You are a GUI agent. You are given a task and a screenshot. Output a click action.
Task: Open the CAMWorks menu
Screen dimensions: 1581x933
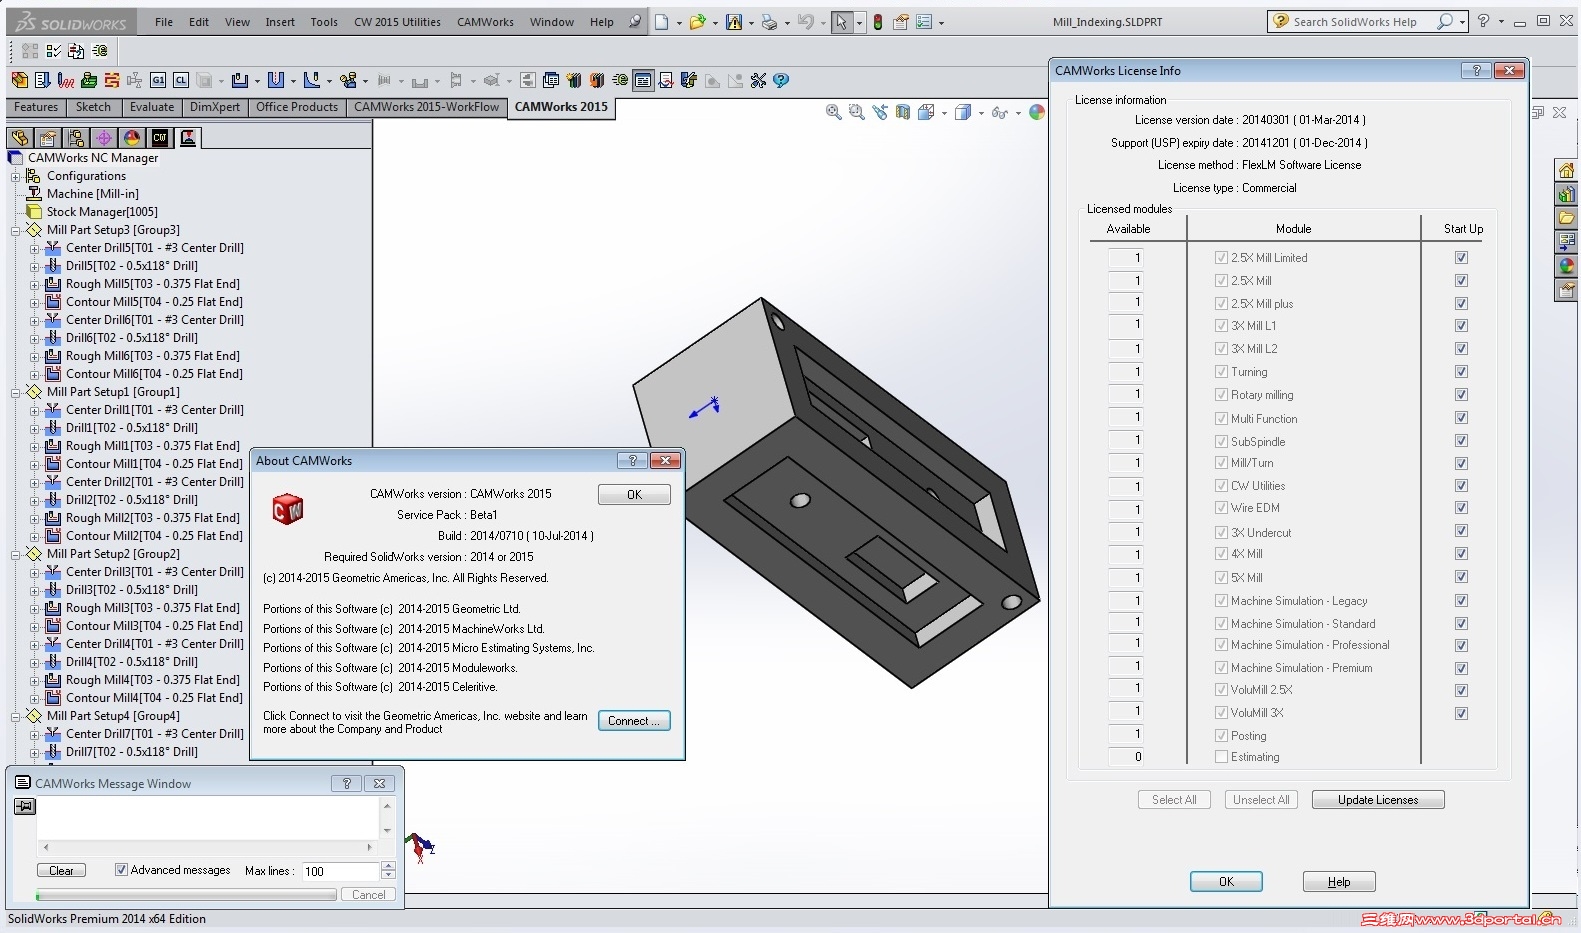click(485, 22)
